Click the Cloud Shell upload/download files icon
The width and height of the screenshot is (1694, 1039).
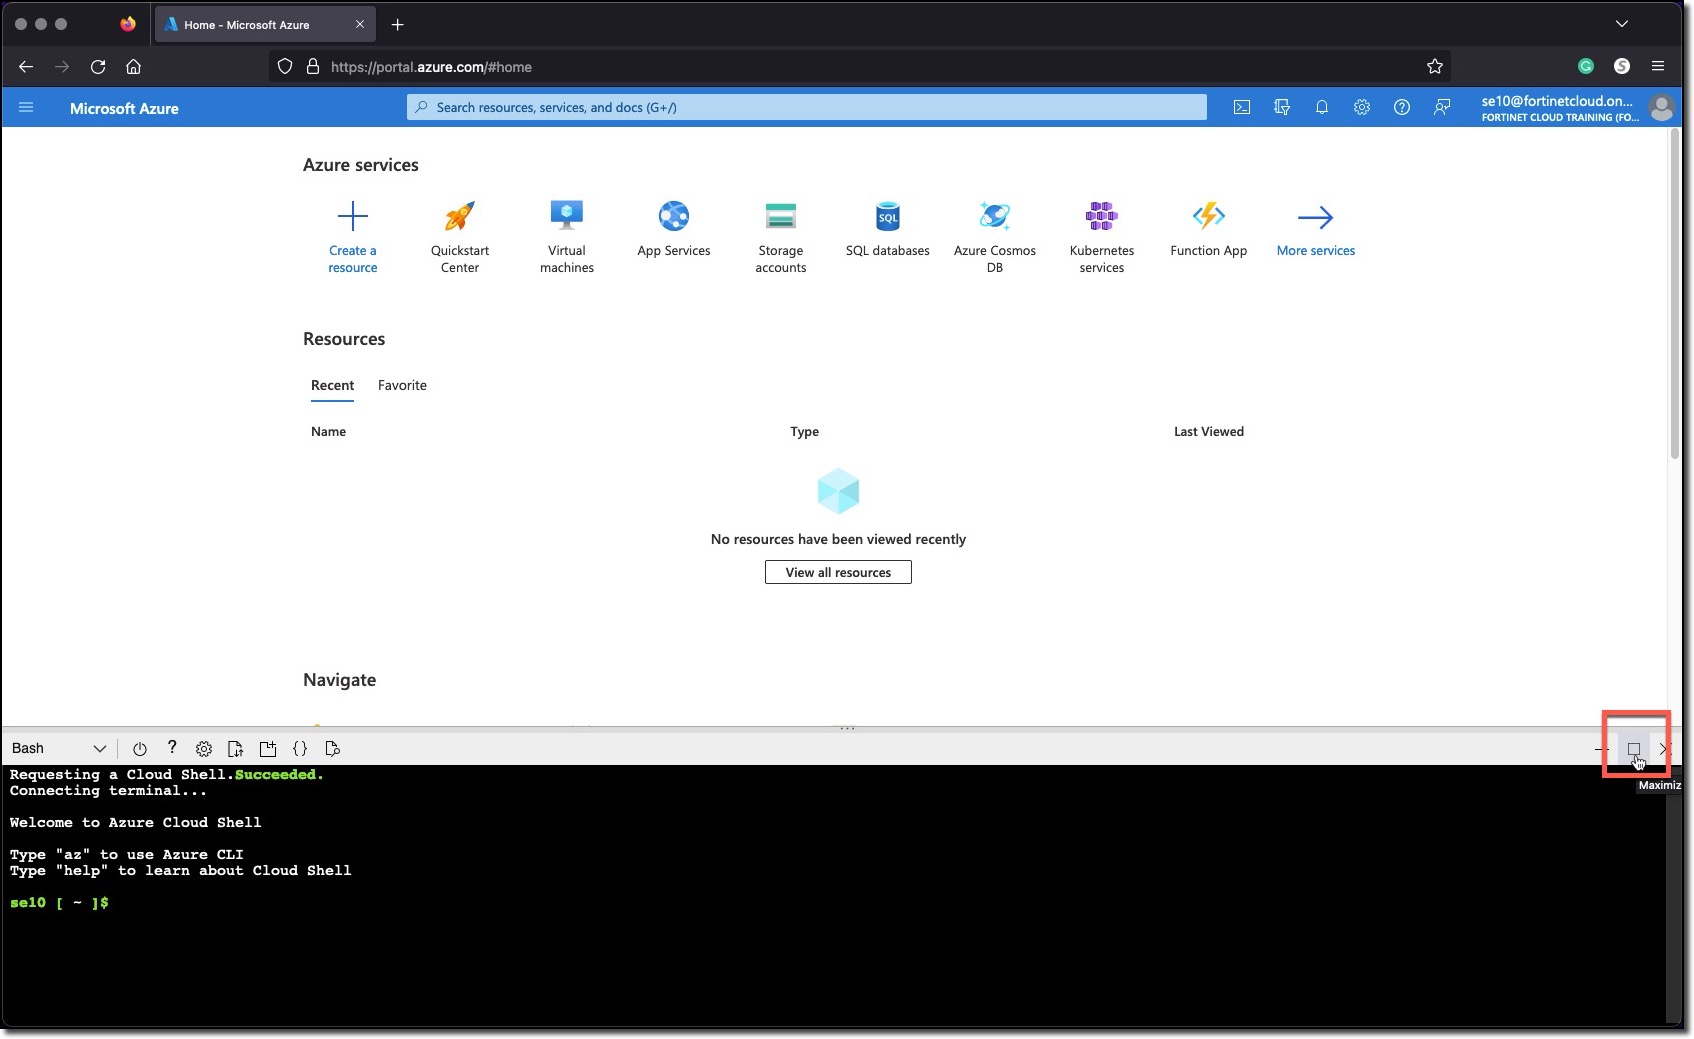236,748
